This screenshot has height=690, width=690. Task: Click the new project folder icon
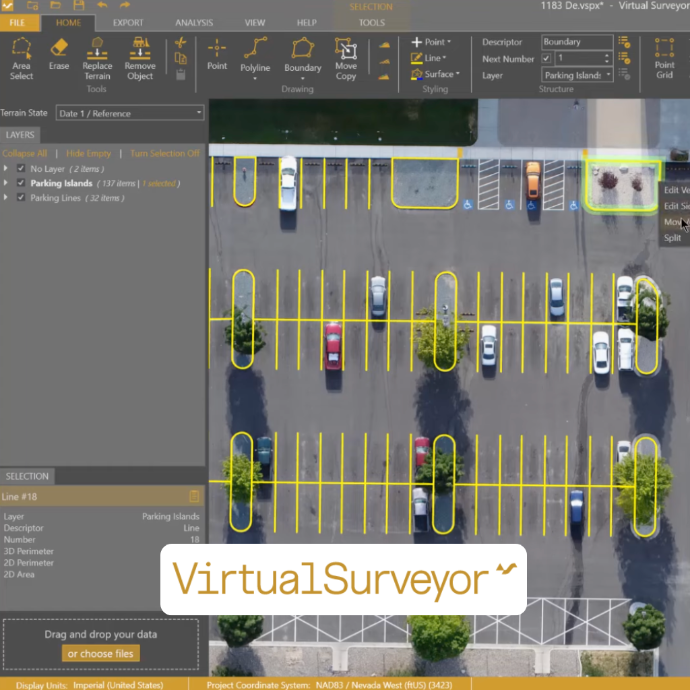tap(33, 5)
